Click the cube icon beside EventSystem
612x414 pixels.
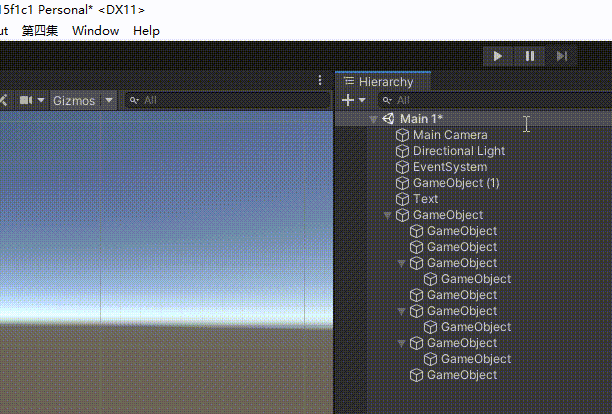[x=402, y=167]
